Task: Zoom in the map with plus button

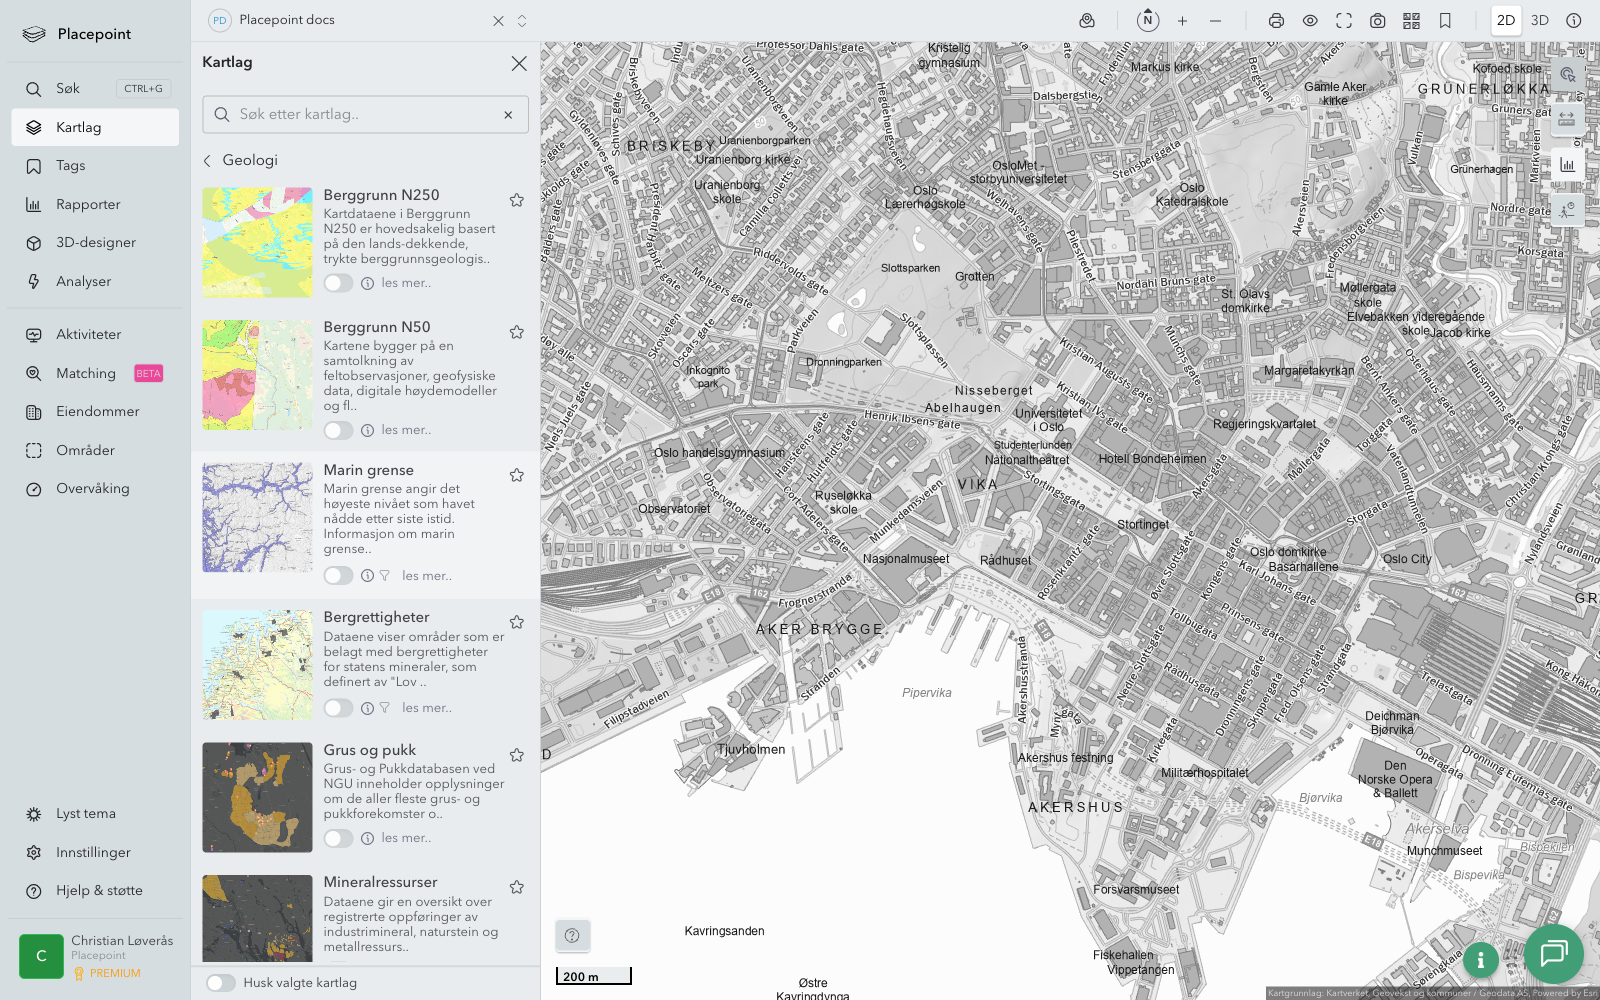Action: (x=1182, y=21)
